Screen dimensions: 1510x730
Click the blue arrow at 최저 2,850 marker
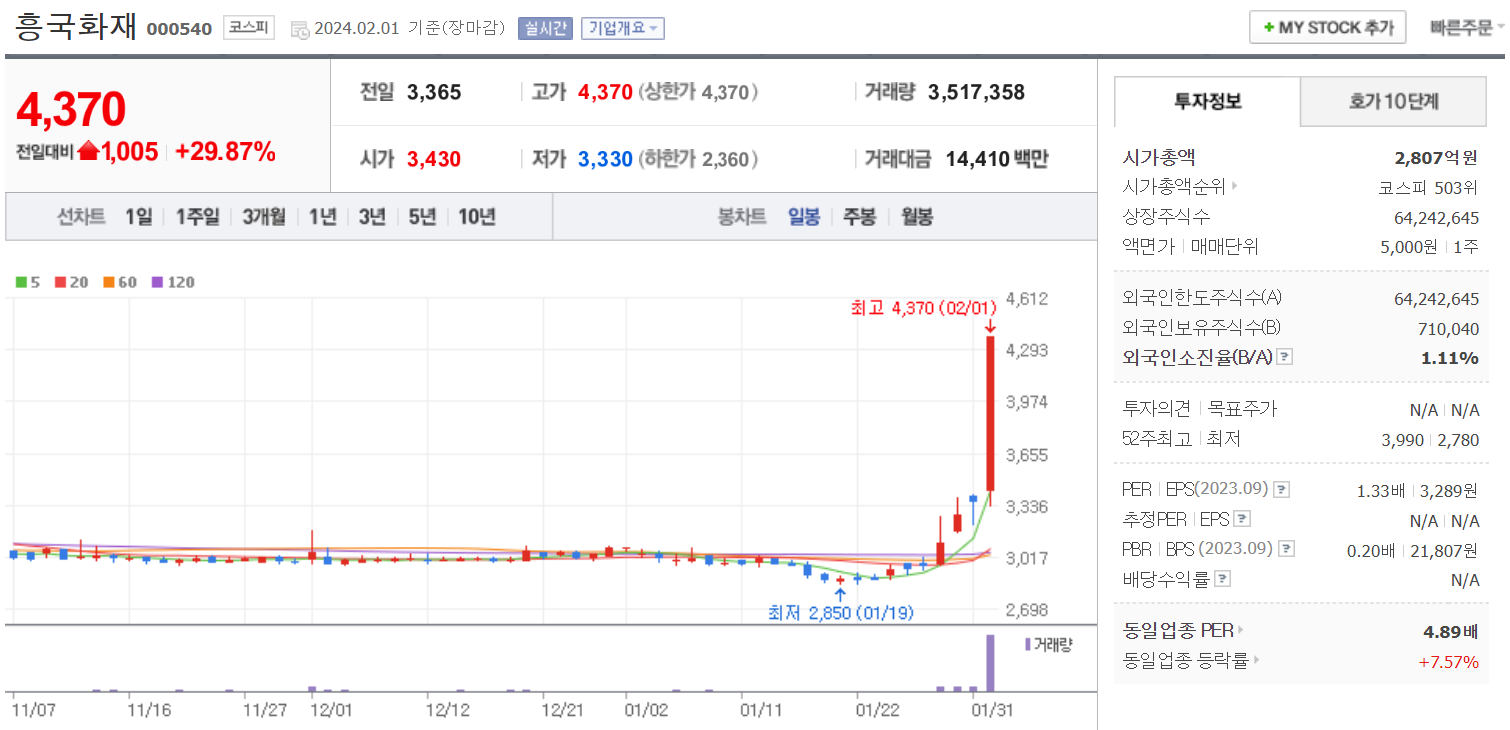[840, 593]
